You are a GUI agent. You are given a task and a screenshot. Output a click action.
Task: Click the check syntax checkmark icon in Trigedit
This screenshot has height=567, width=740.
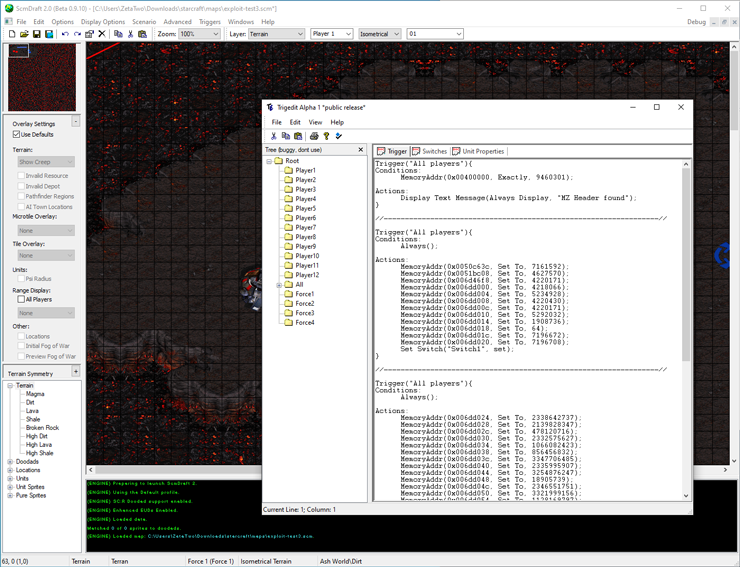point(339,136)
